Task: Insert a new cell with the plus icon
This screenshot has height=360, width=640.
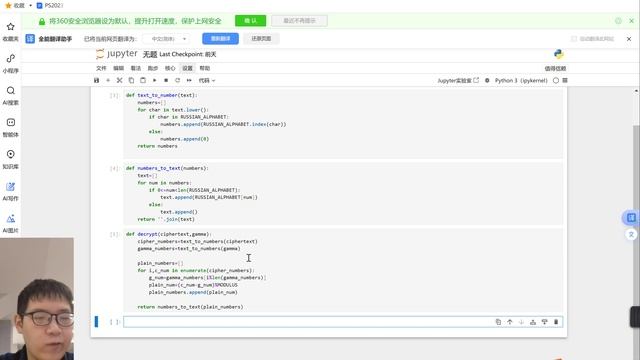Action: tap(108, 80)
